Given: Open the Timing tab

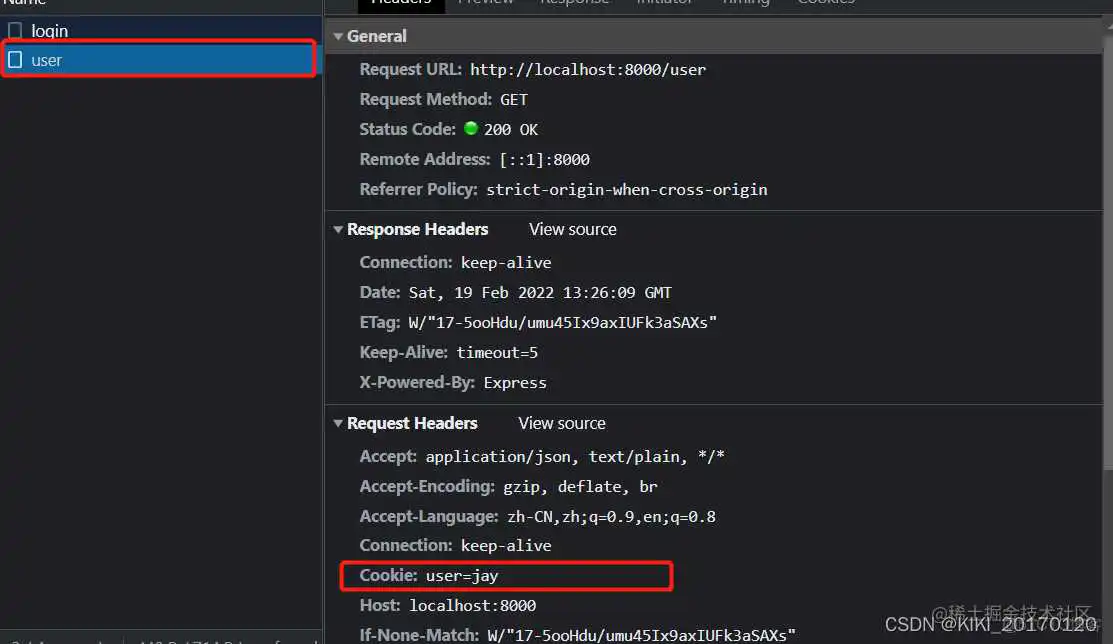Looking at the screenshot, I should click(x=745, y=4).
